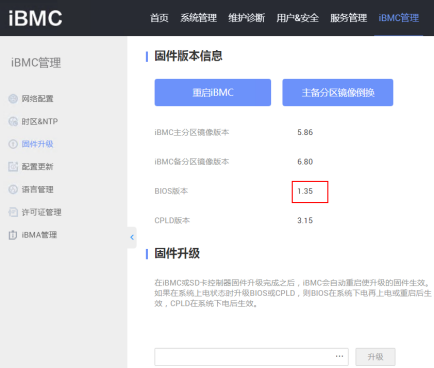Open the 维护诊断 menu
This screenshot has height=368, width=434.
pos(247,18)
